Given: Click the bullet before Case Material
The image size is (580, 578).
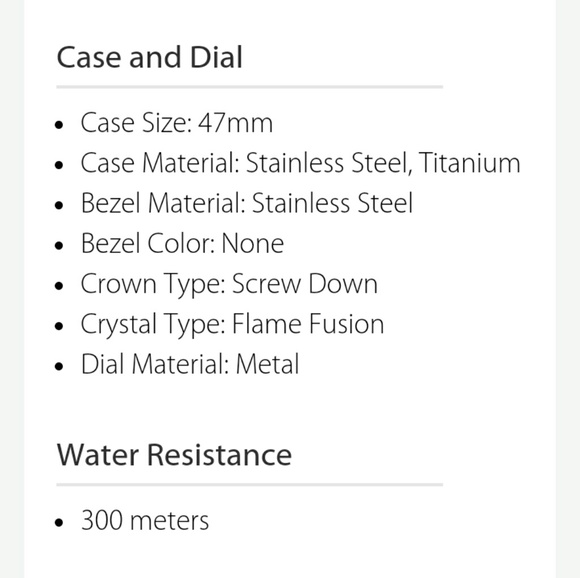Looking at the screenshot, I should pos(59,165).
